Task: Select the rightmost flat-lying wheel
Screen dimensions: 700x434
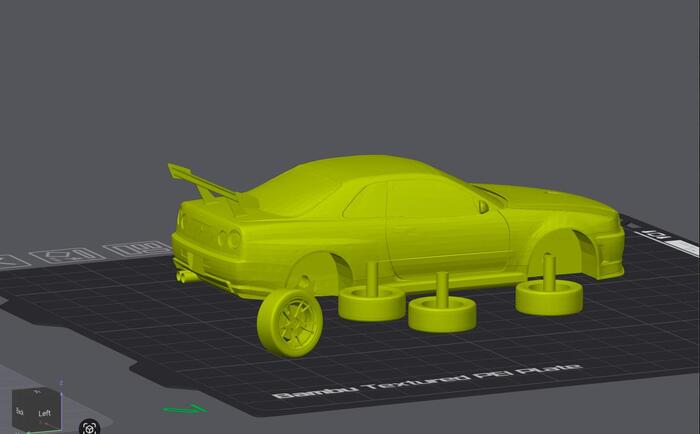Action: pyautogui.click(x=549, y=295)
